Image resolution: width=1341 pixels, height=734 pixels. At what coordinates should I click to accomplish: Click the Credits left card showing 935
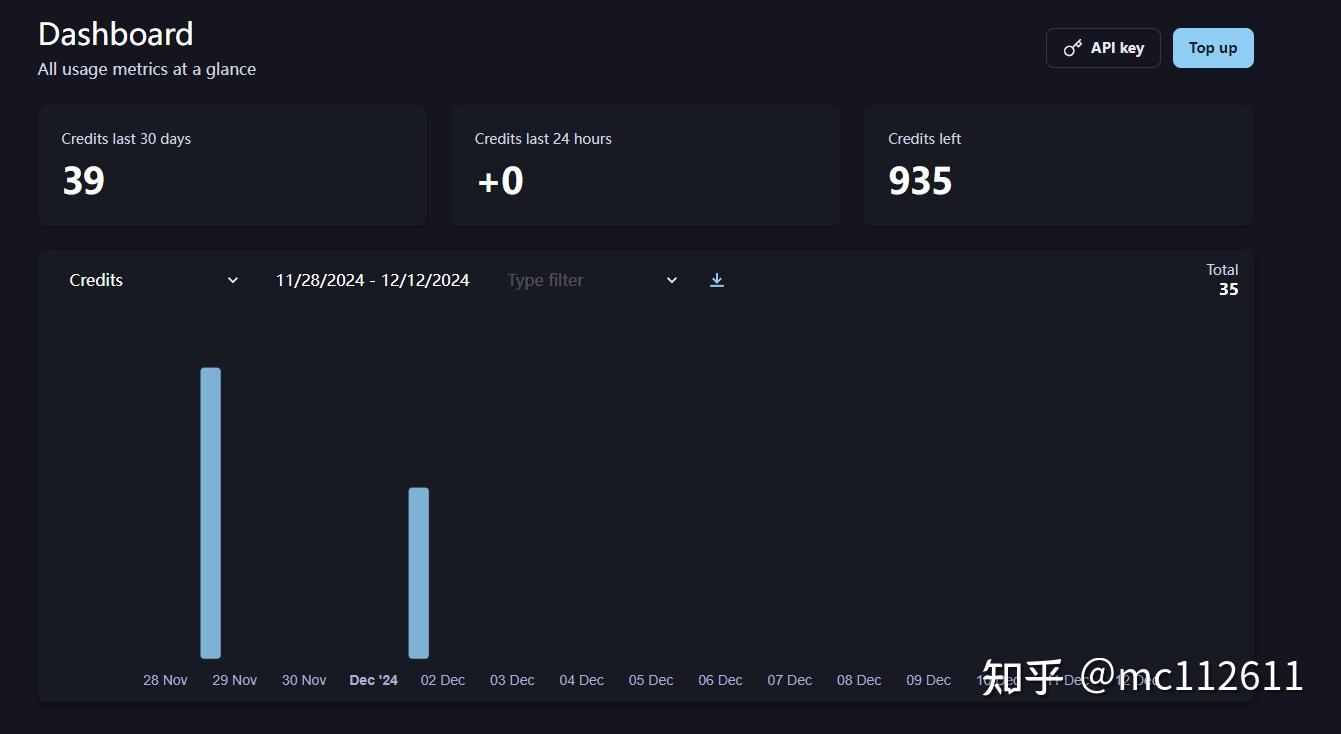tap(1058, 165)
